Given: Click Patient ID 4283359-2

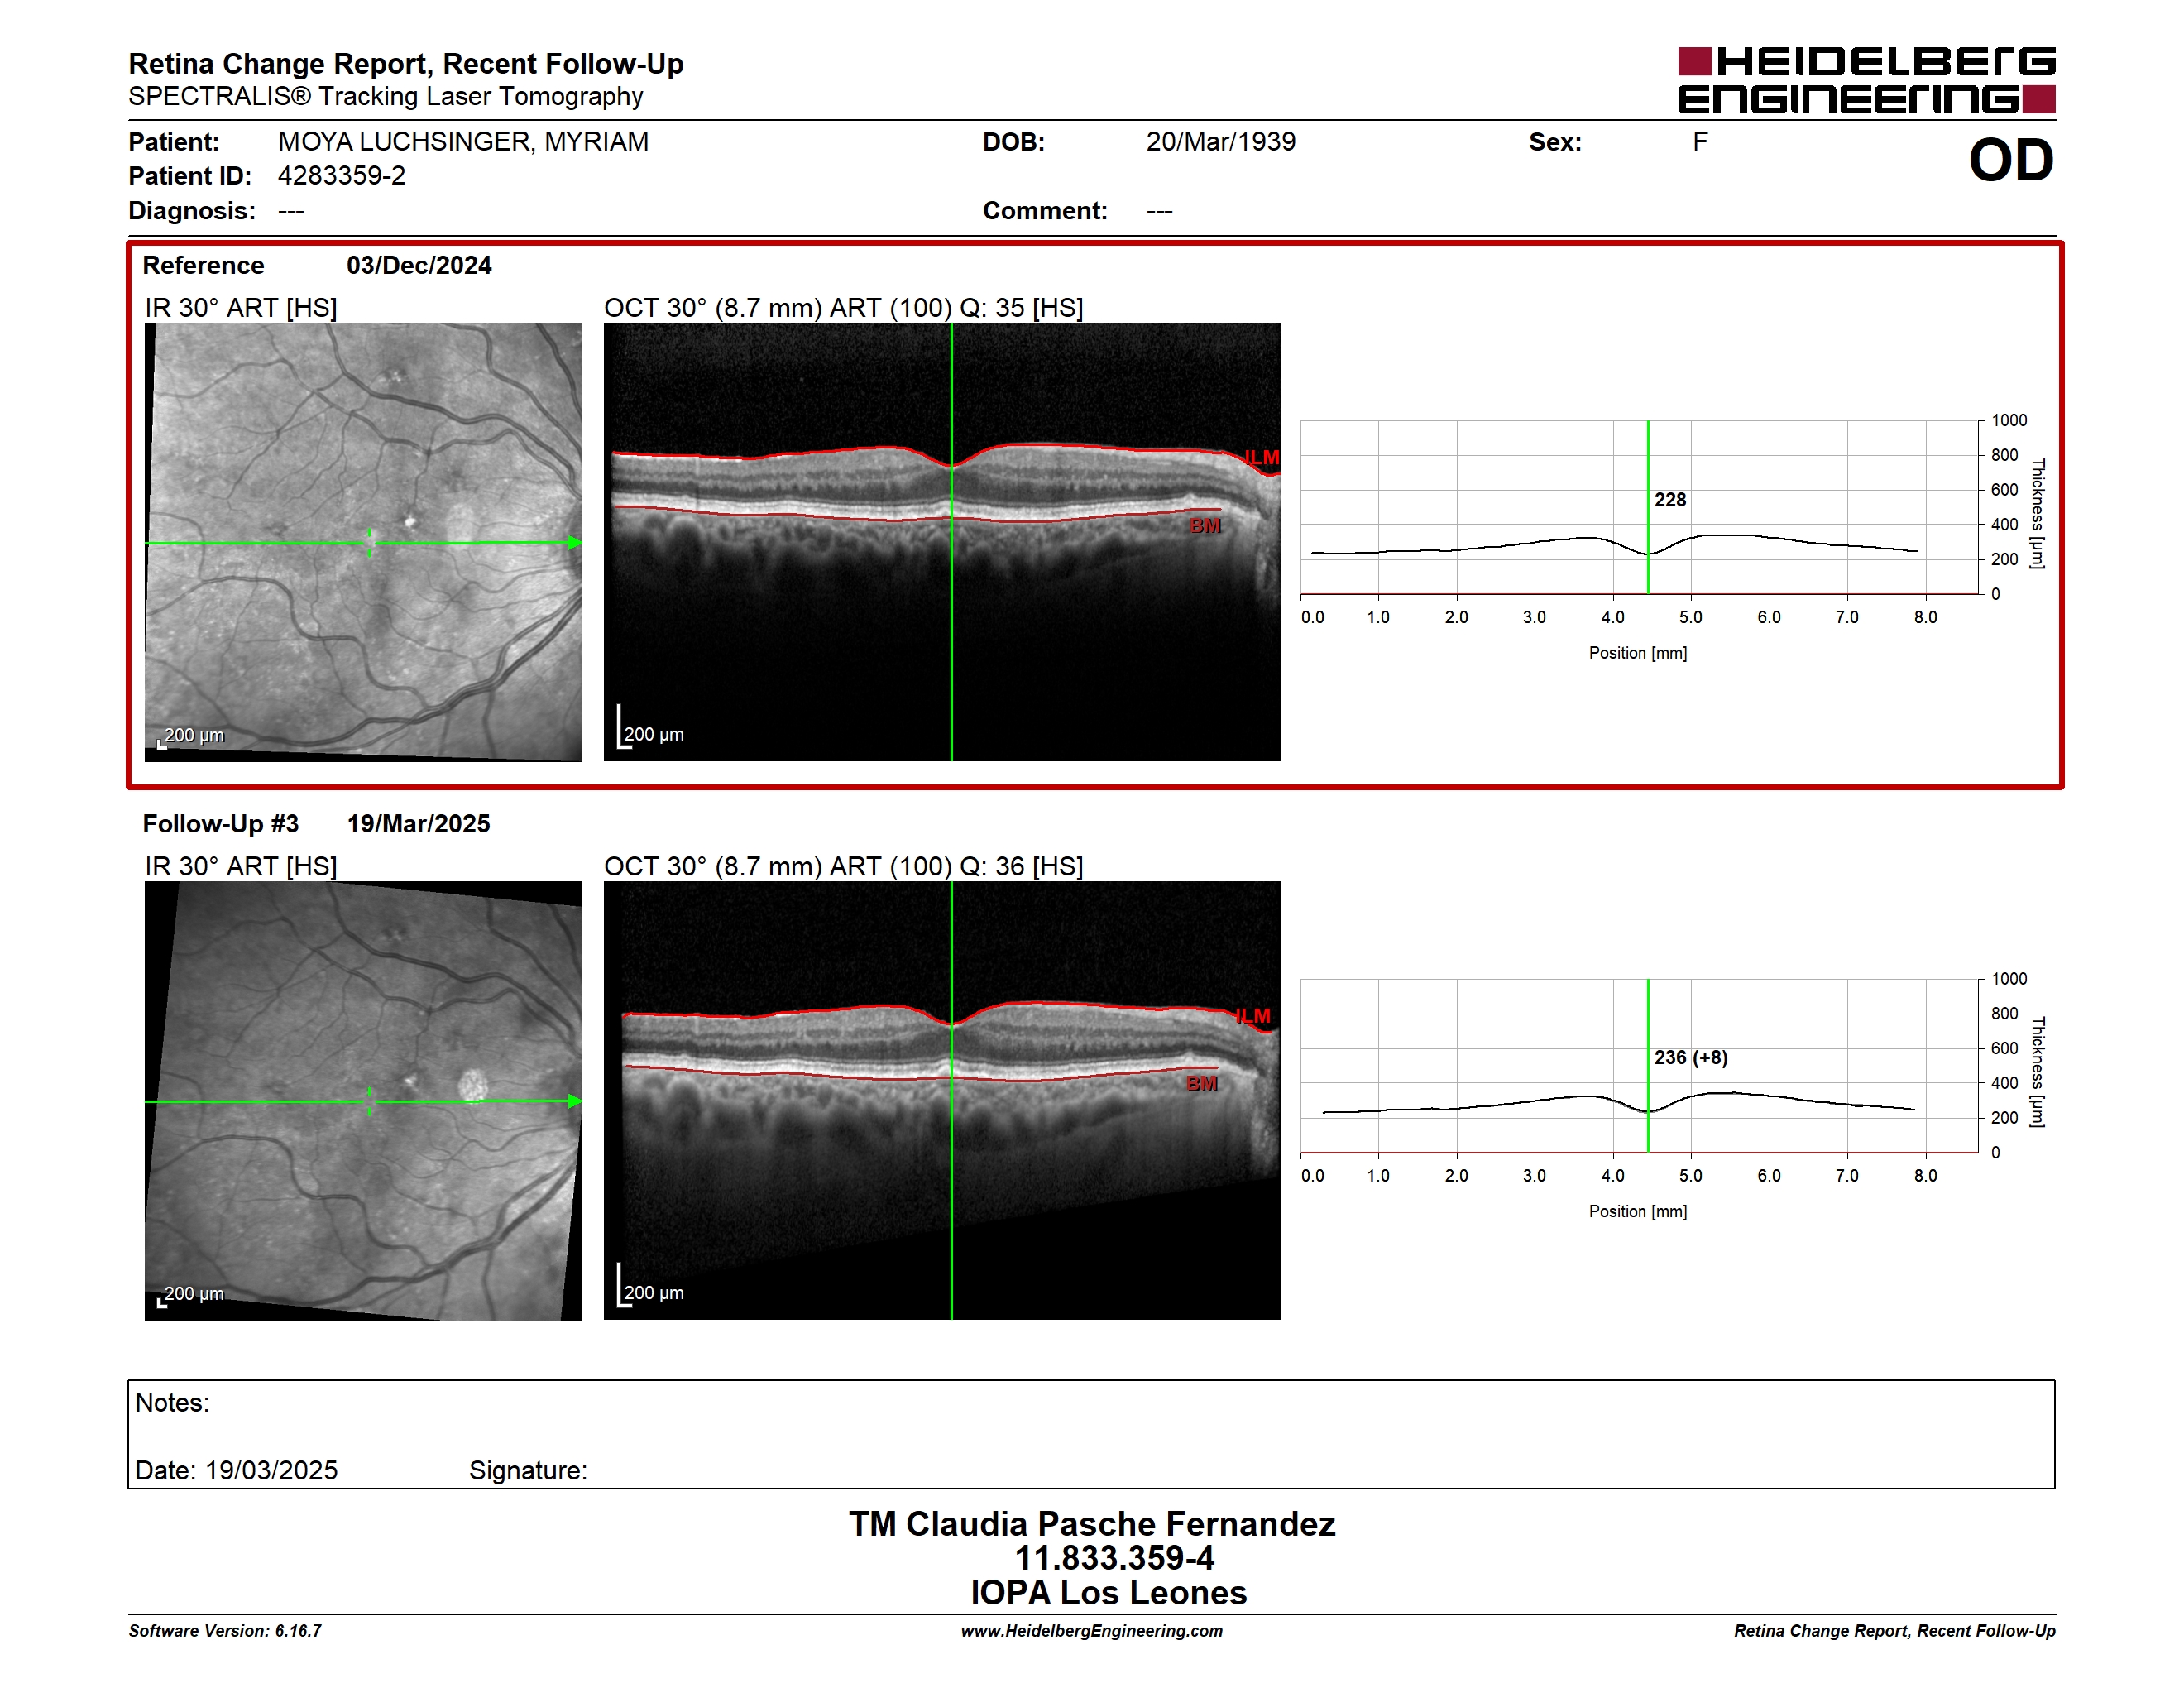Looking at the screenshot, I should pos(342,176).
